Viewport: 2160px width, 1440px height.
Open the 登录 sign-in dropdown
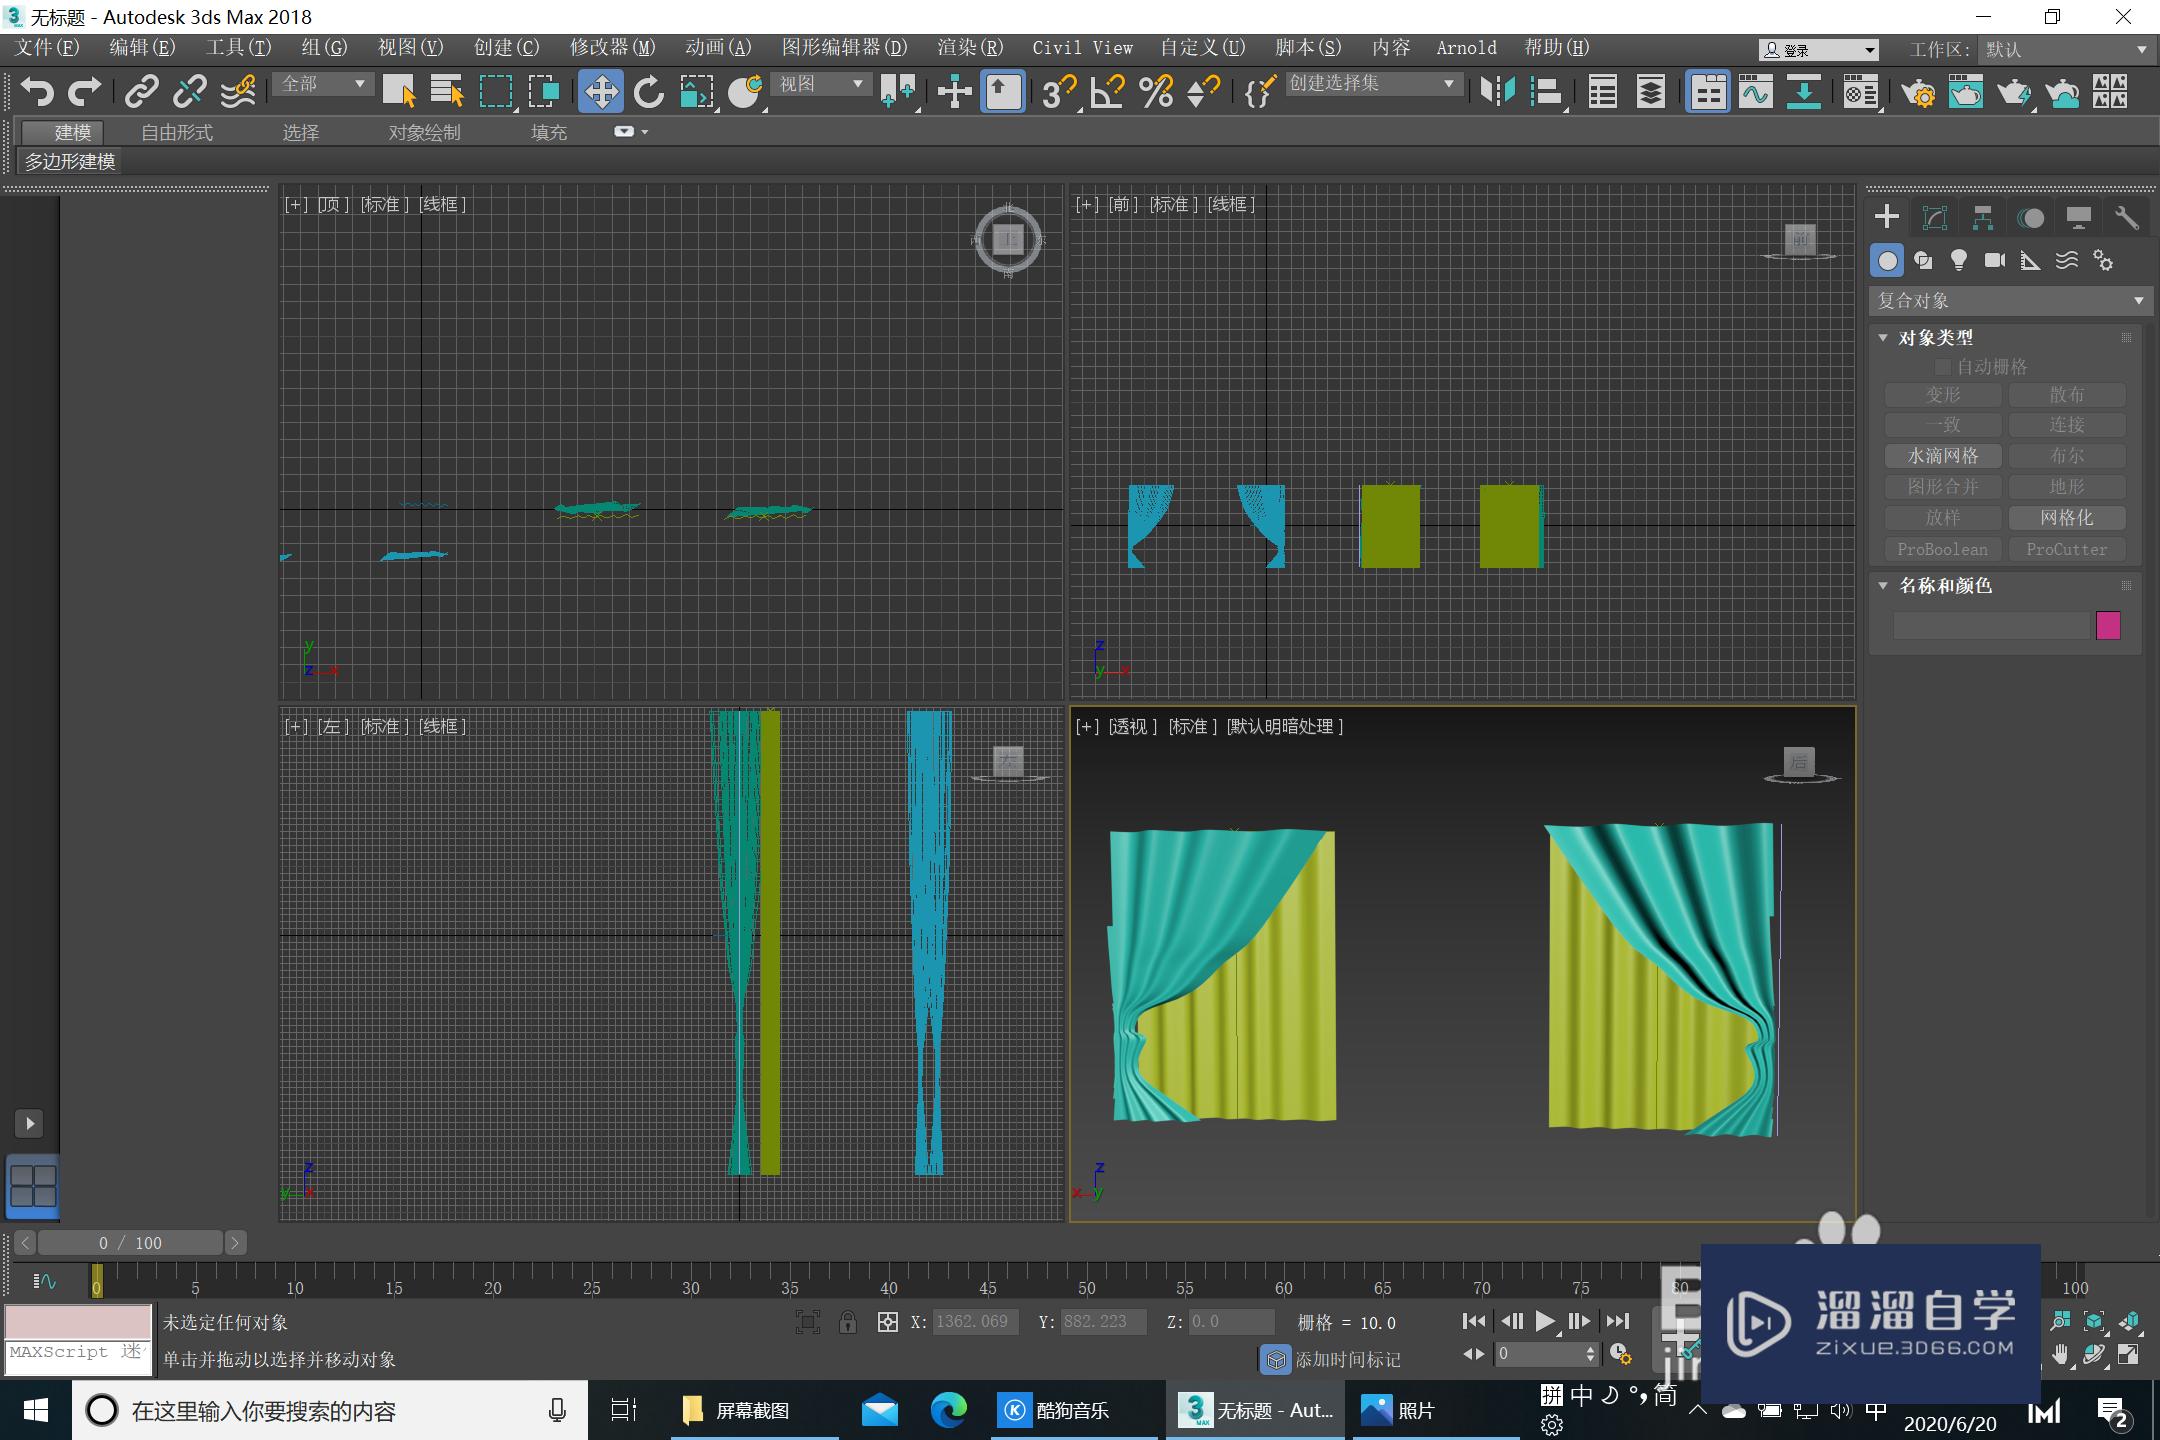coord(1819,50)
